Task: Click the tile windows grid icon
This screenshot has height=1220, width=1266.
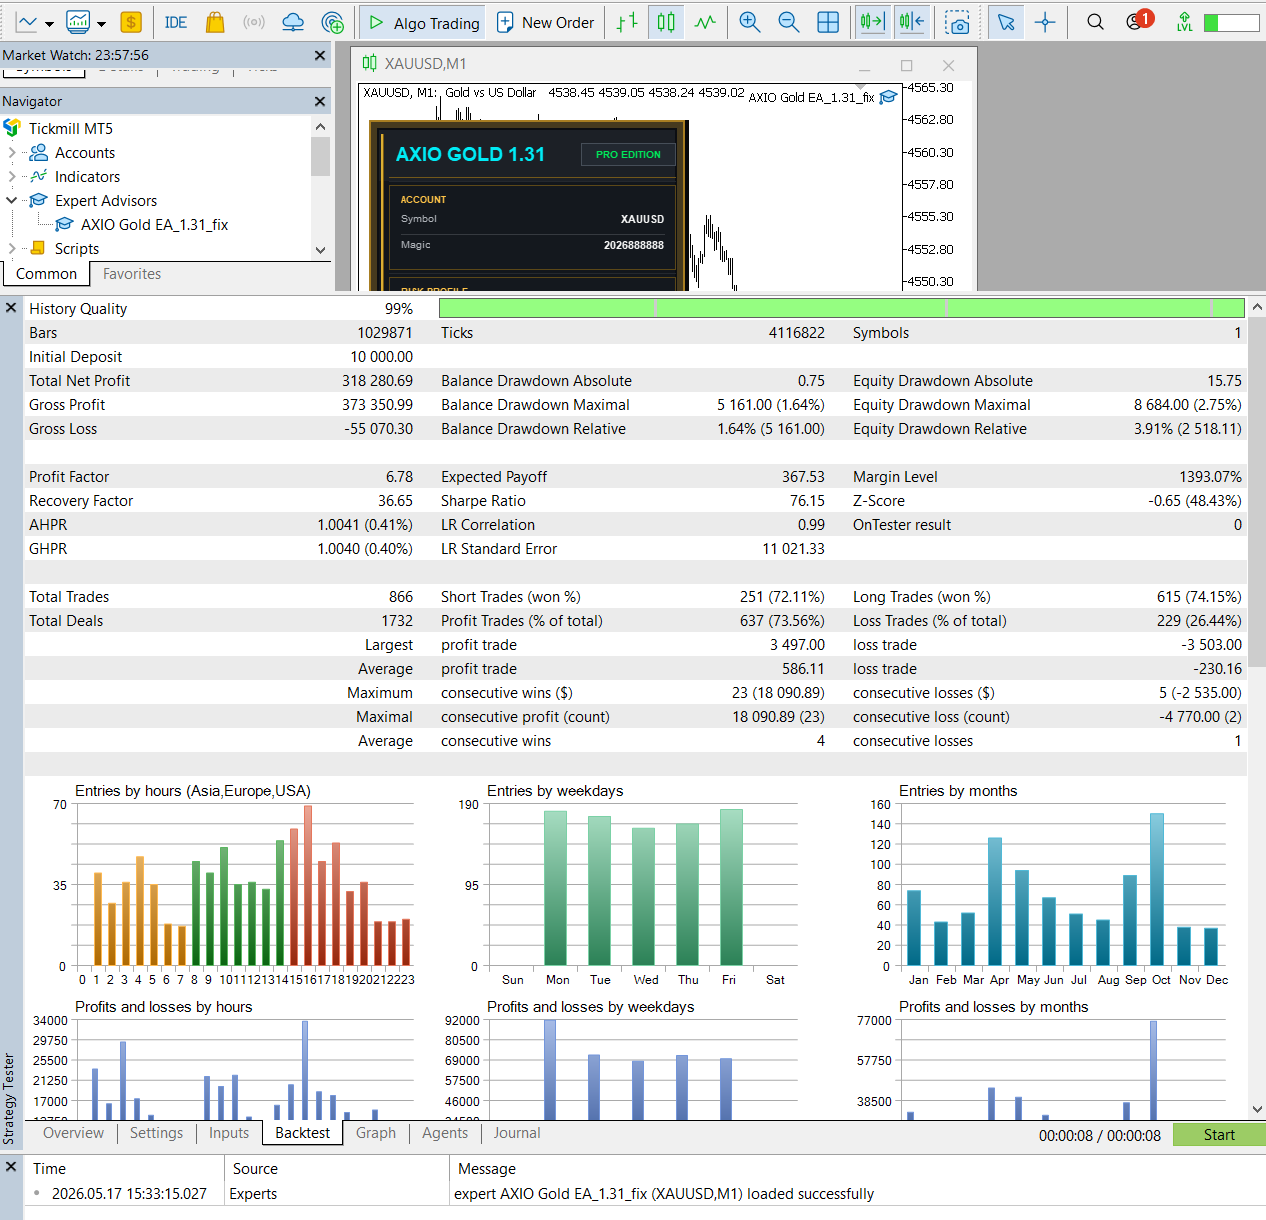Action: [x=828, y=22]
